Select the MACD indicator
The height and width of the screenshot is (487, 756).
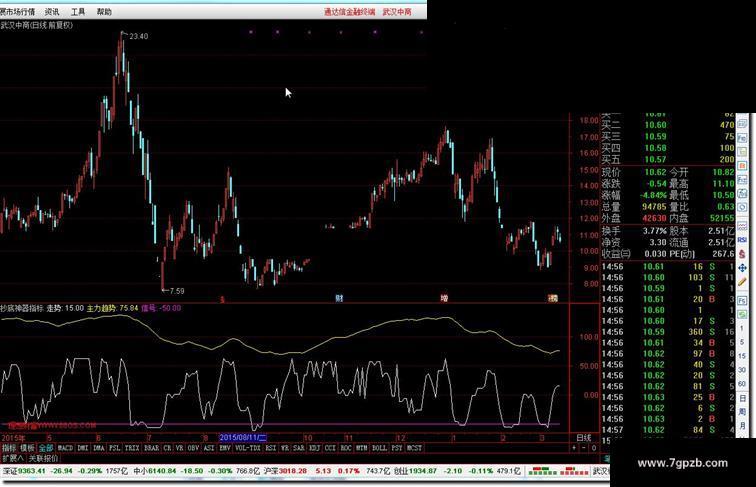point(65,448)
